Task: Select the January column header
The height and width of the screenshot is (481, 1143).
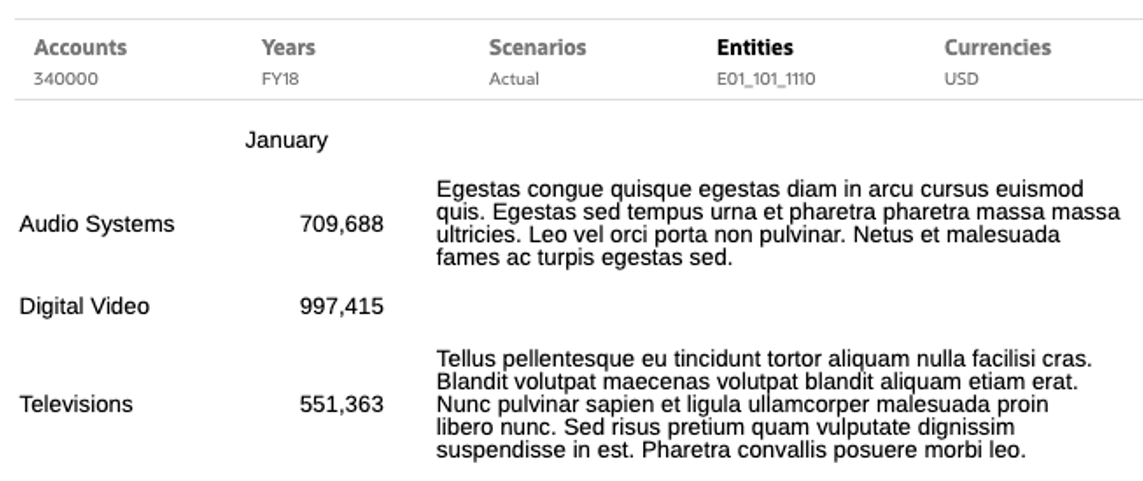Action: coord(286,141)
